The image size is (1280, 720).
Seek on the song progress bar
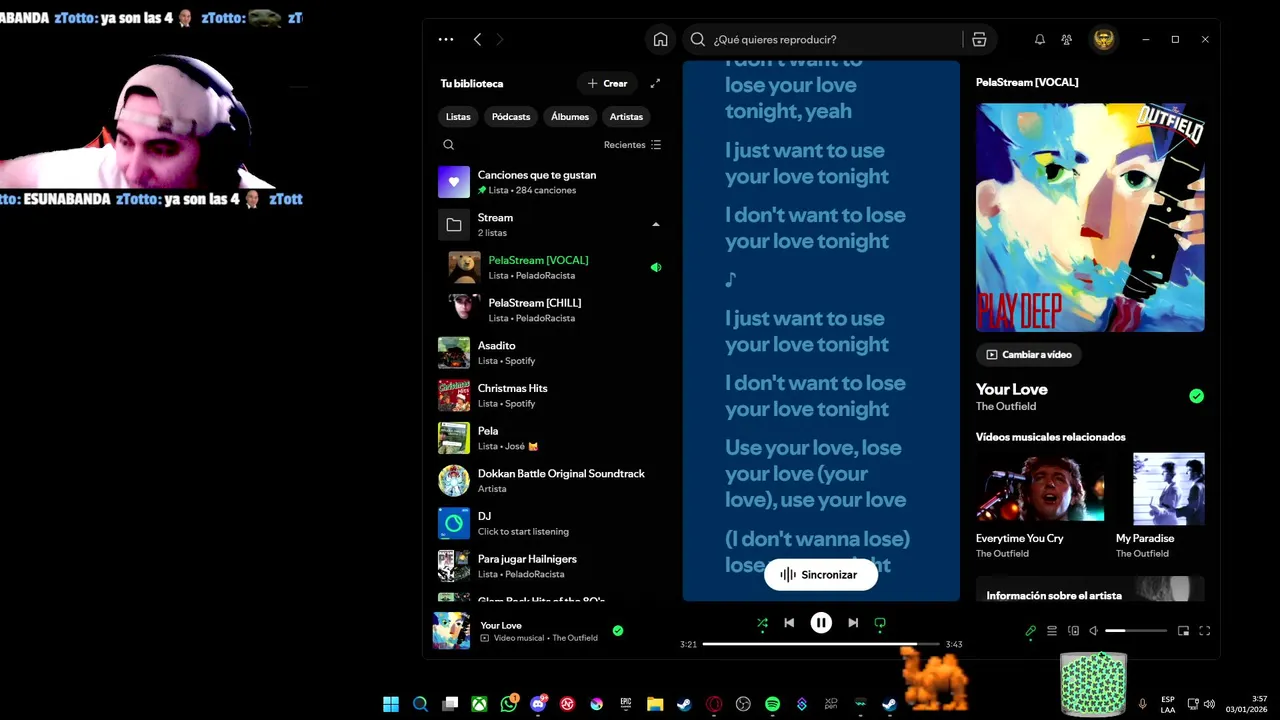pyautogui.click(x=821, y=644)
